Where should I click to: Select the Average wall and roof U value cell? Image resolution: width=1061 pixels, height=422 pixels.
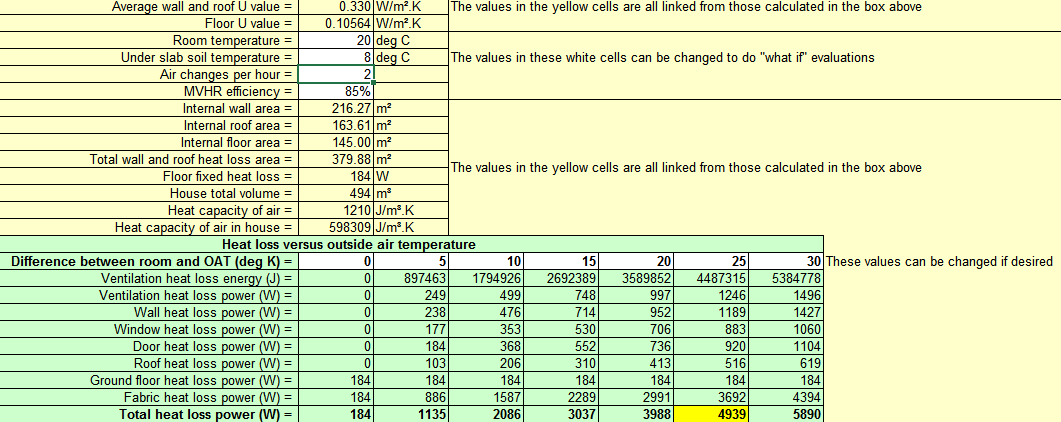(336, 7)
